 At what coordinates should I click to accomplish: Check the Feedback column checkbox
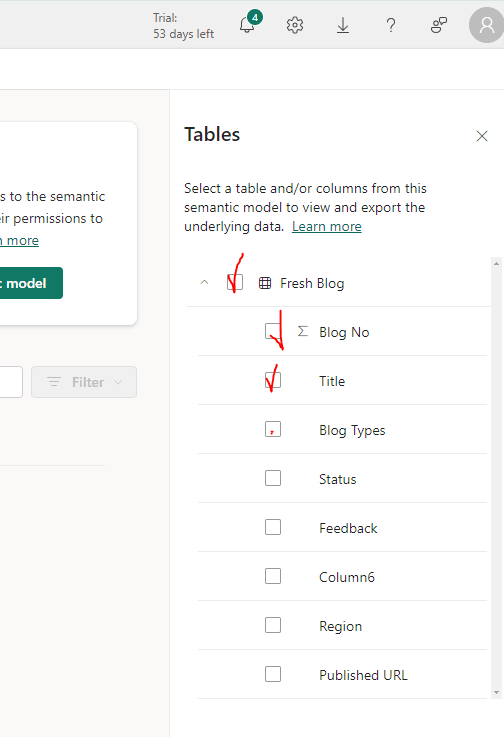pos(273,527)
